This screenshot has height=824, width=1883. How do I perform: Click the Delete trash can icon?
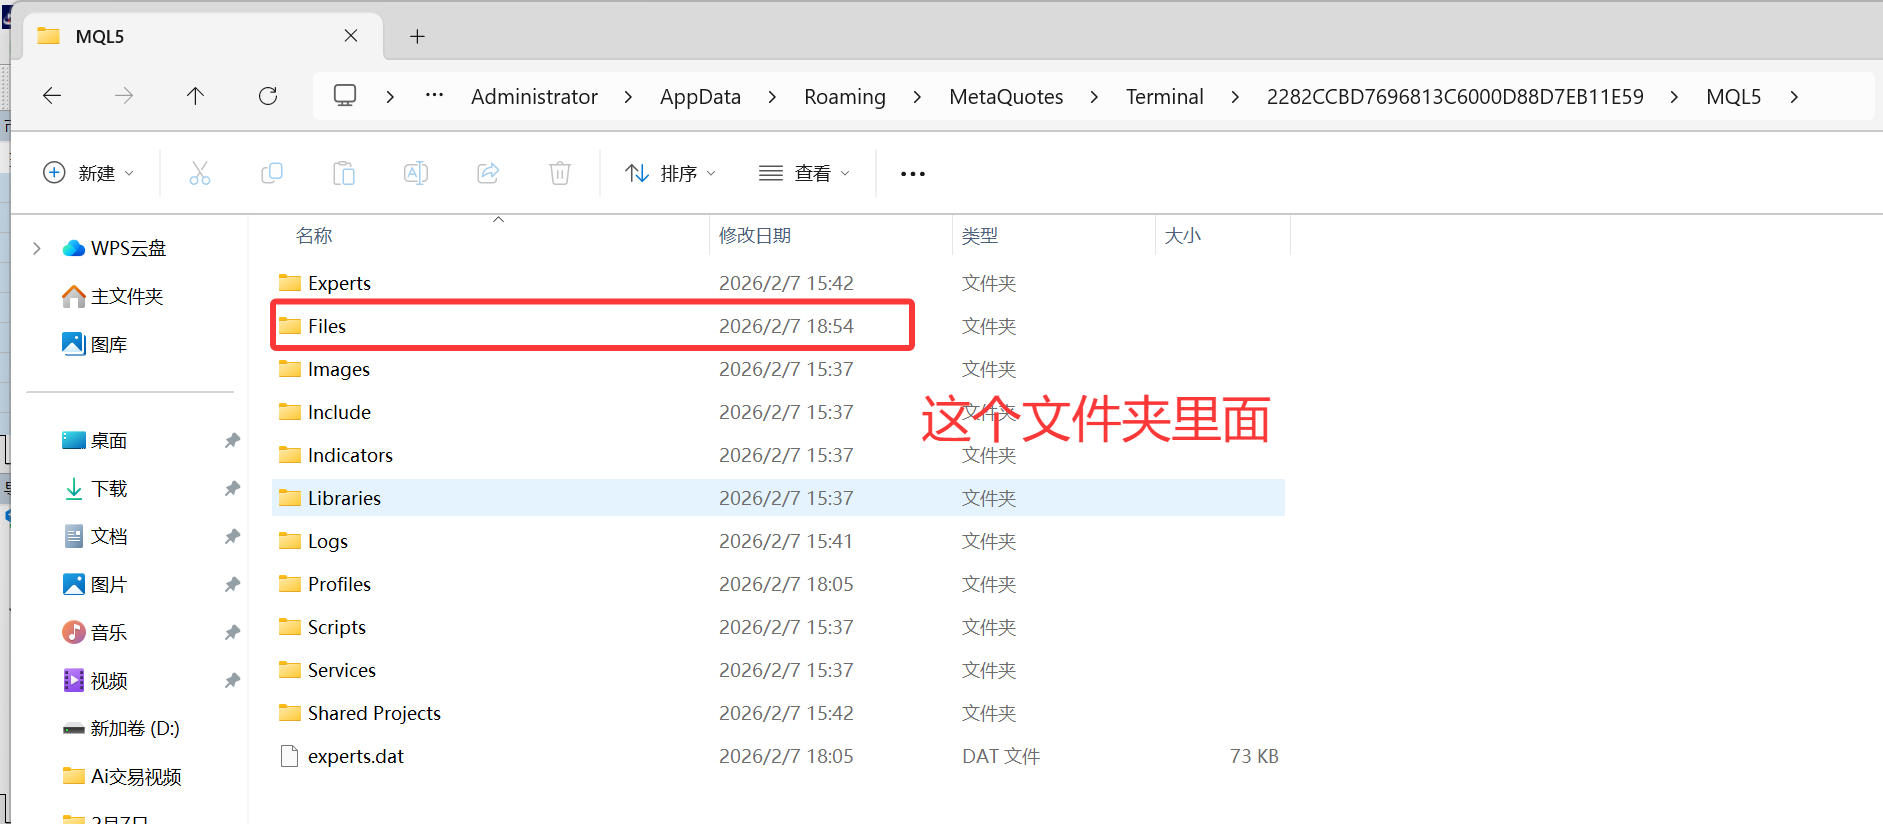pos(560,173)
